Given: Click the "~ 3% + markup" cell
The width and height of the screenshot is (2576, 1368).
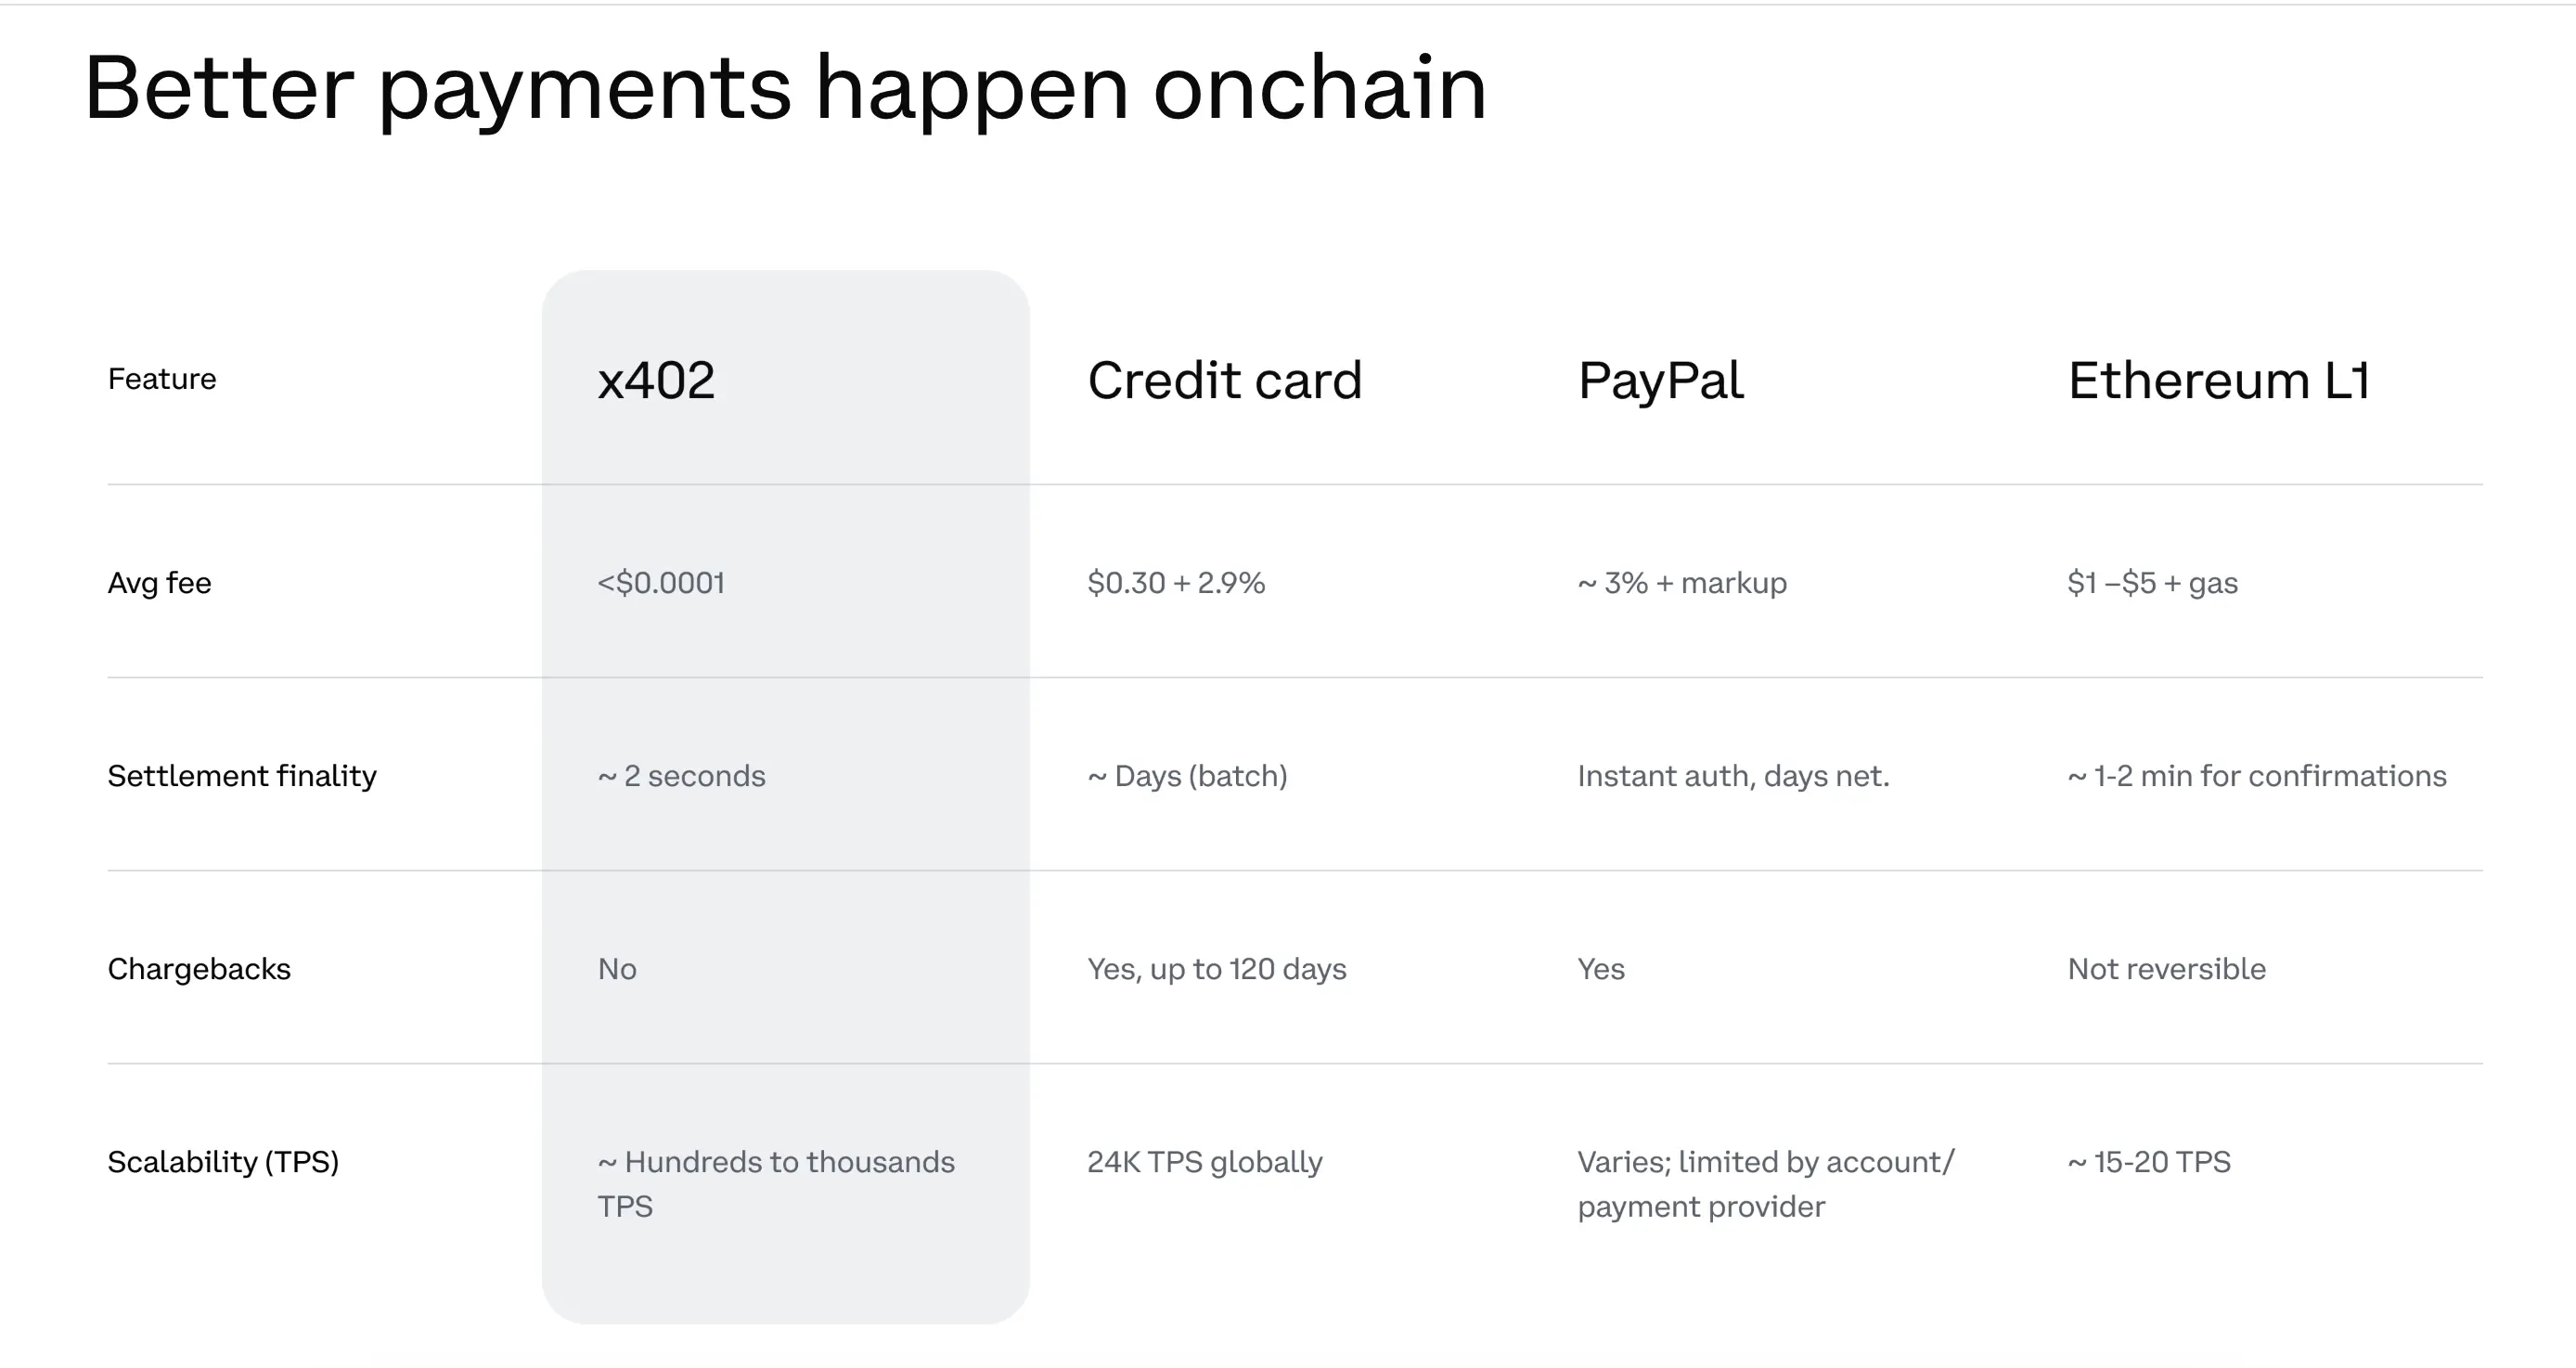Looking at the screenshot, I should [x=1682, y=582].
